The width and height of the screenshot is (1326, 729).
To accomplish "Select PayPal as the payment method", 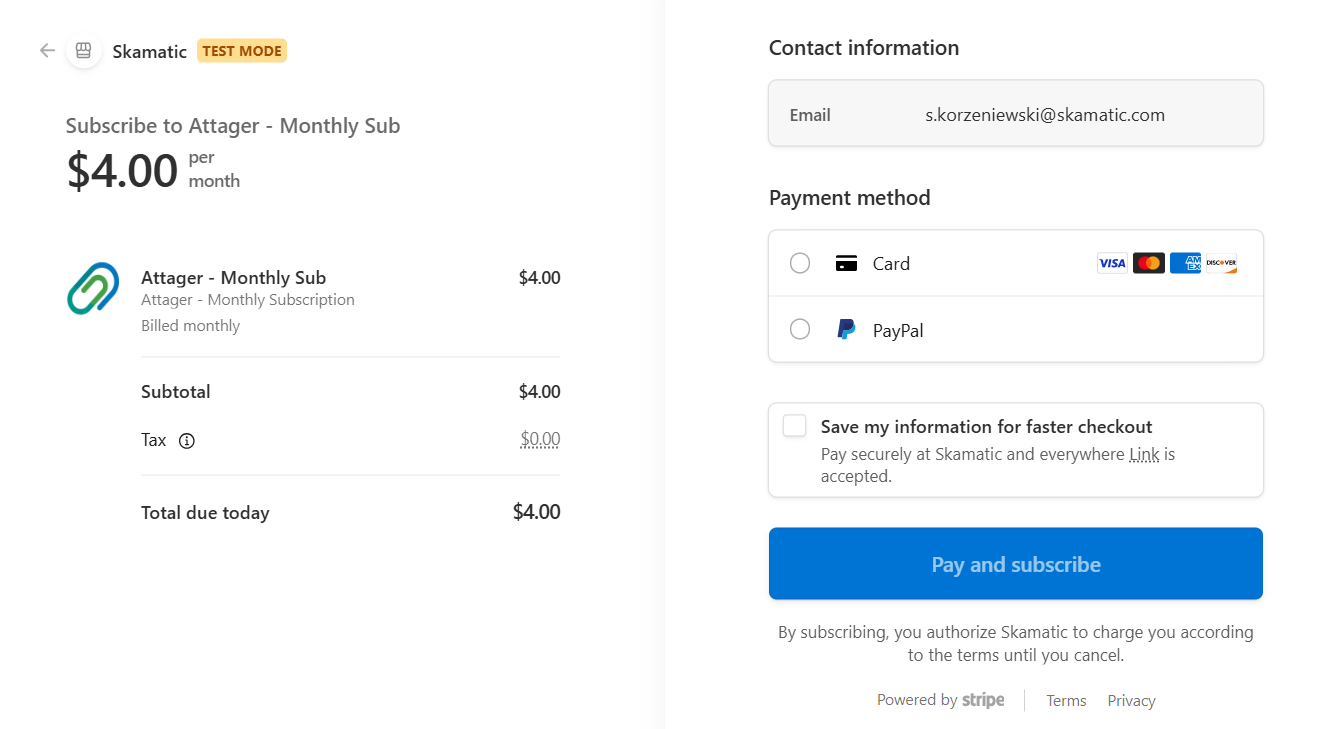I will pyautogui.click(x=799, y=329).
